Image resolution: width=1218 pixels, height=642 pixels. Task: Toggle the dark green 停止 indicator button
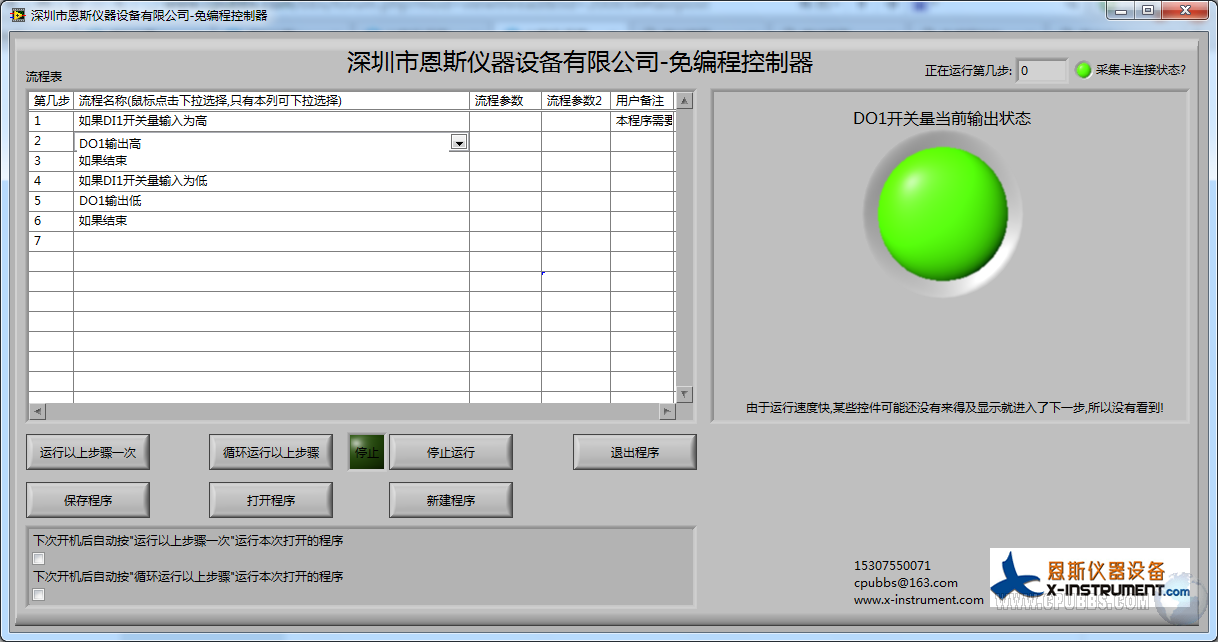point(367,452)
